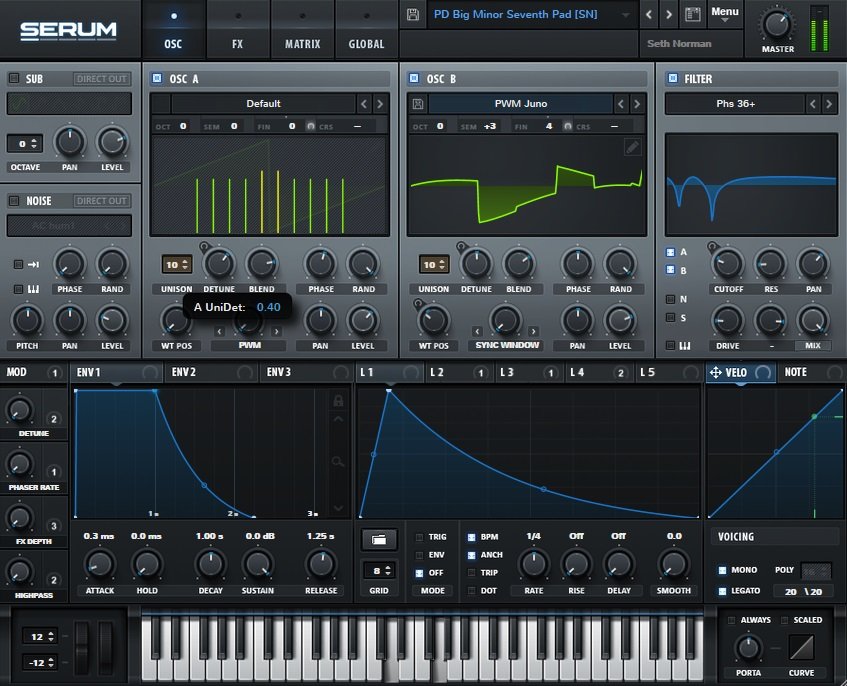Click the portamento curve thumbnail

coord(802,647)
